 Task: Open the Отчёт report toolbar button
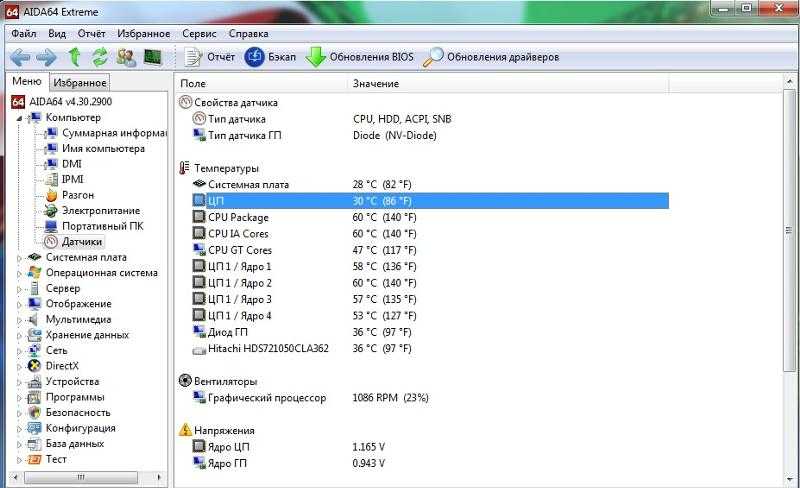point(210,57)
